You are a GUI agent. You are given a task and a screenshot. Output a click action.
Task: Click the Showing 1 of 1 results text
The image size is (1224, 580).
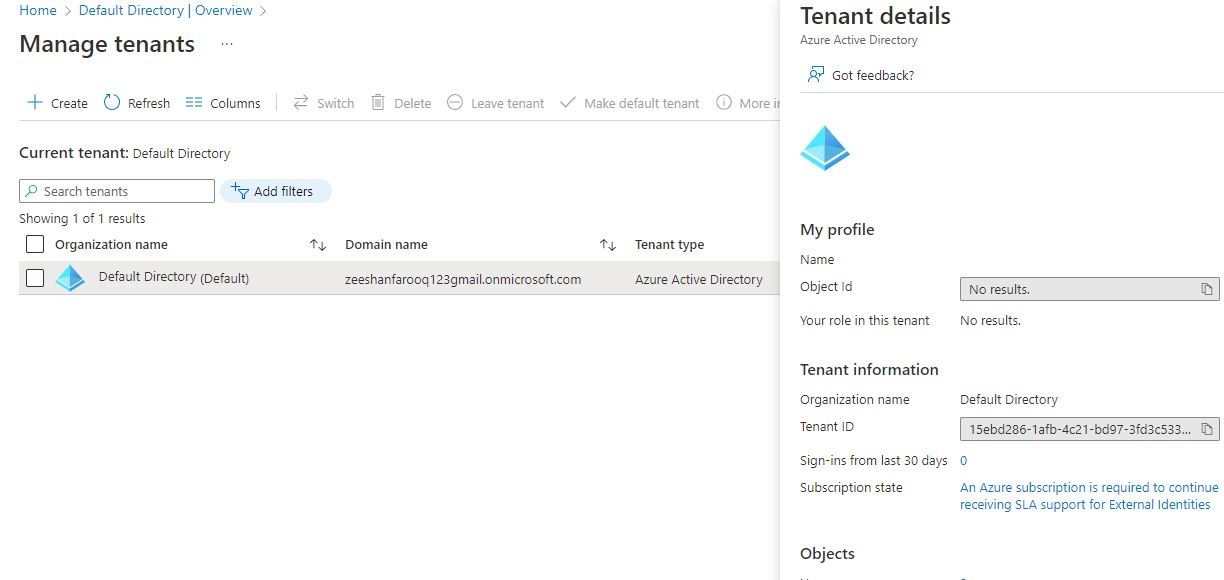82,218
